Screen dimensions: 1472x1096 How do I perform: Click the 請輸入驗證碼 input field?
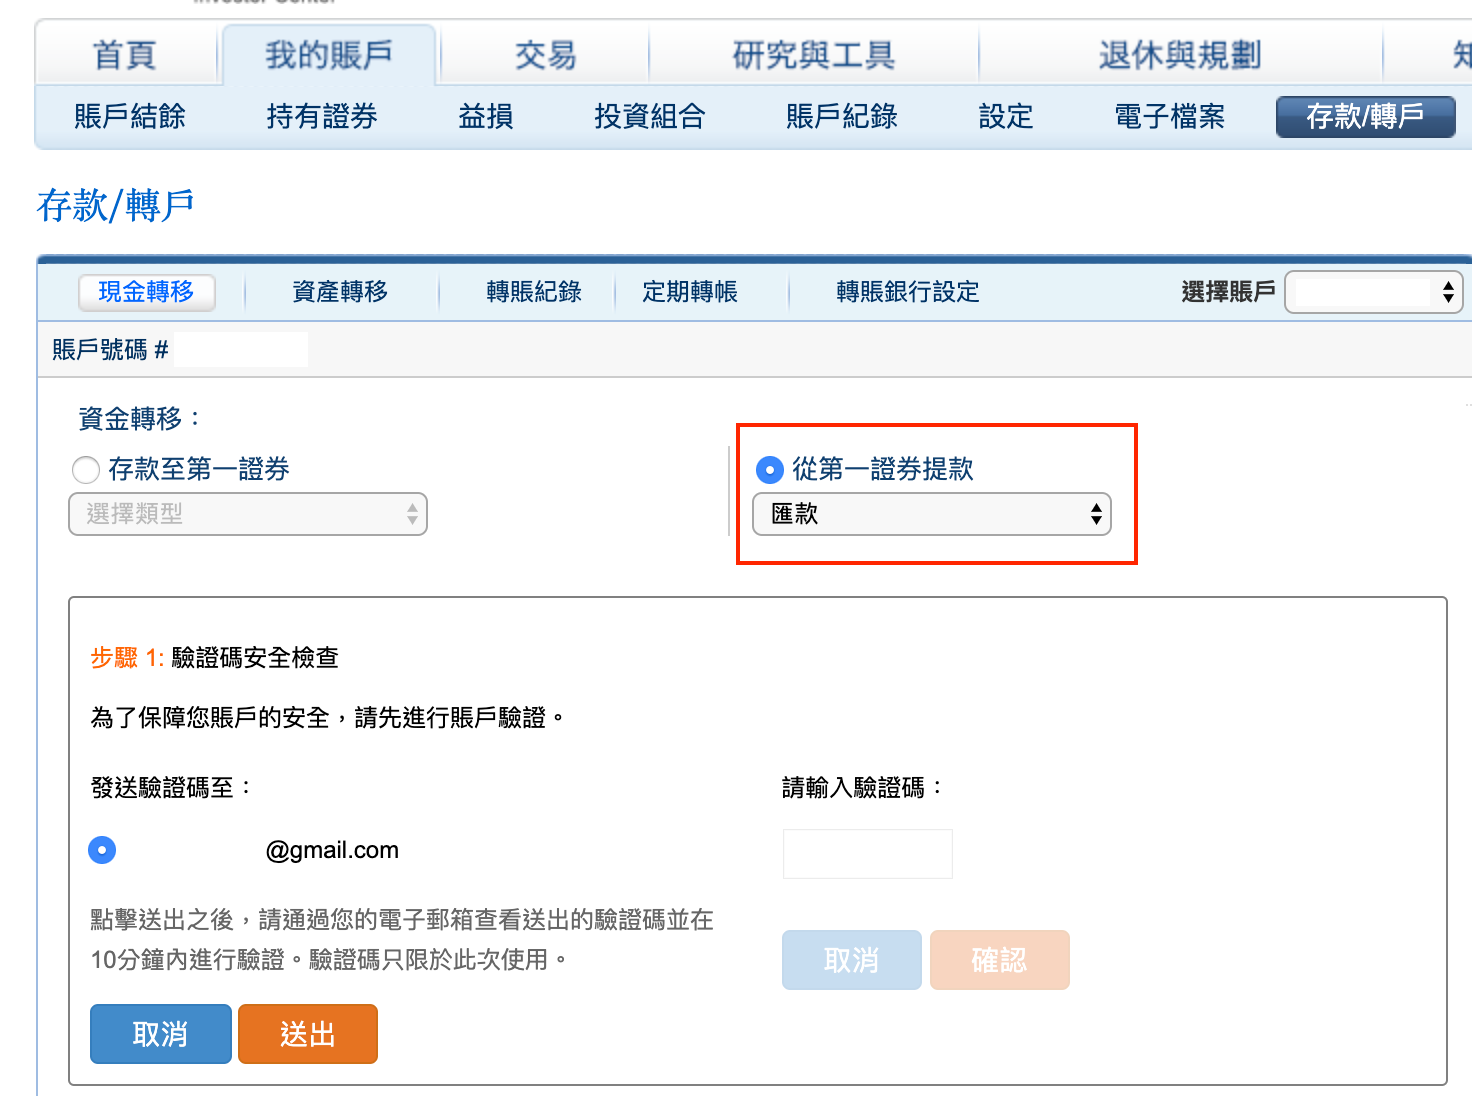(868, 854)
